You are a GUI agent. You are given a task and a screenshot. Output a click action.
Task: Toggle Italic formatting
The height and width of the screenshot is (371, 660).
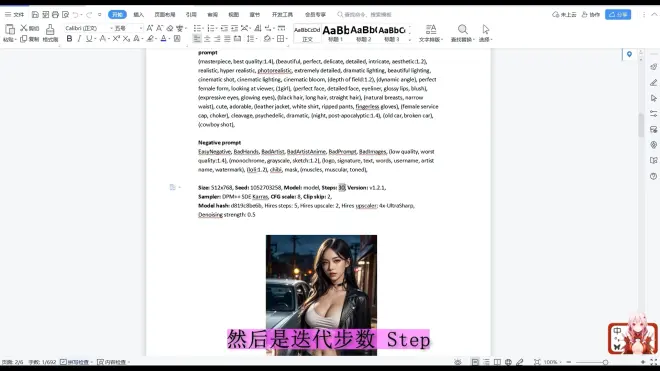pyautogui.click(x=79, y=39)
